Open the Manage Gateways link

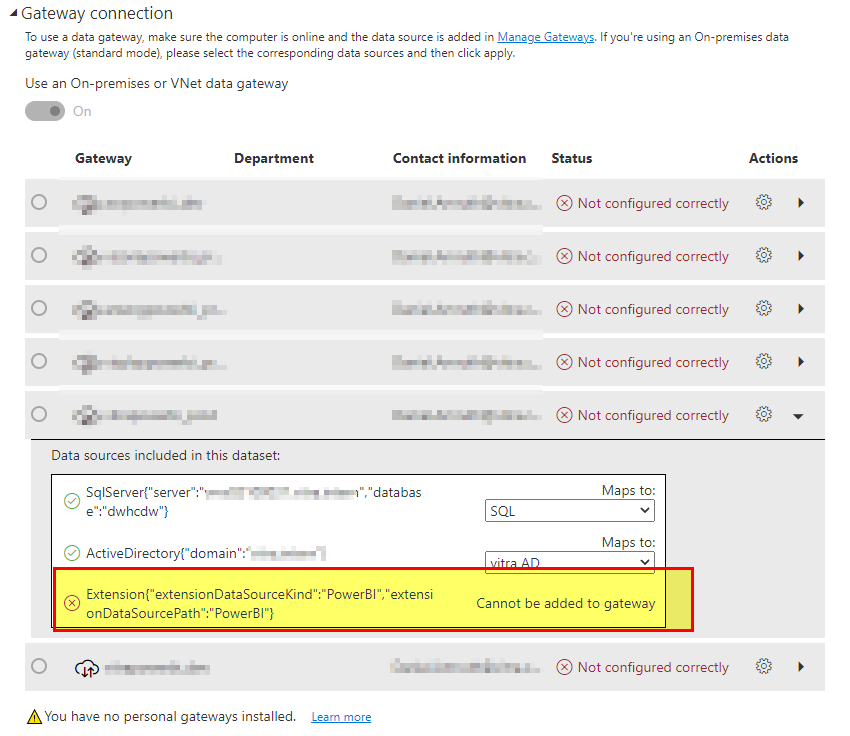[545, 37]
